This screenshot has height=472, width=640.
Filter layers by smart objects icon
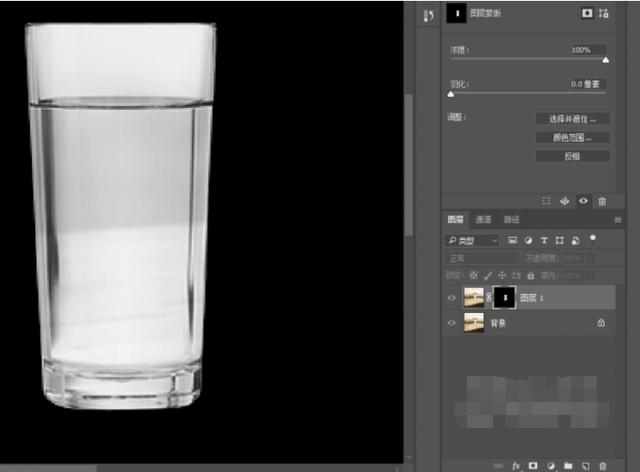[576, 240]
